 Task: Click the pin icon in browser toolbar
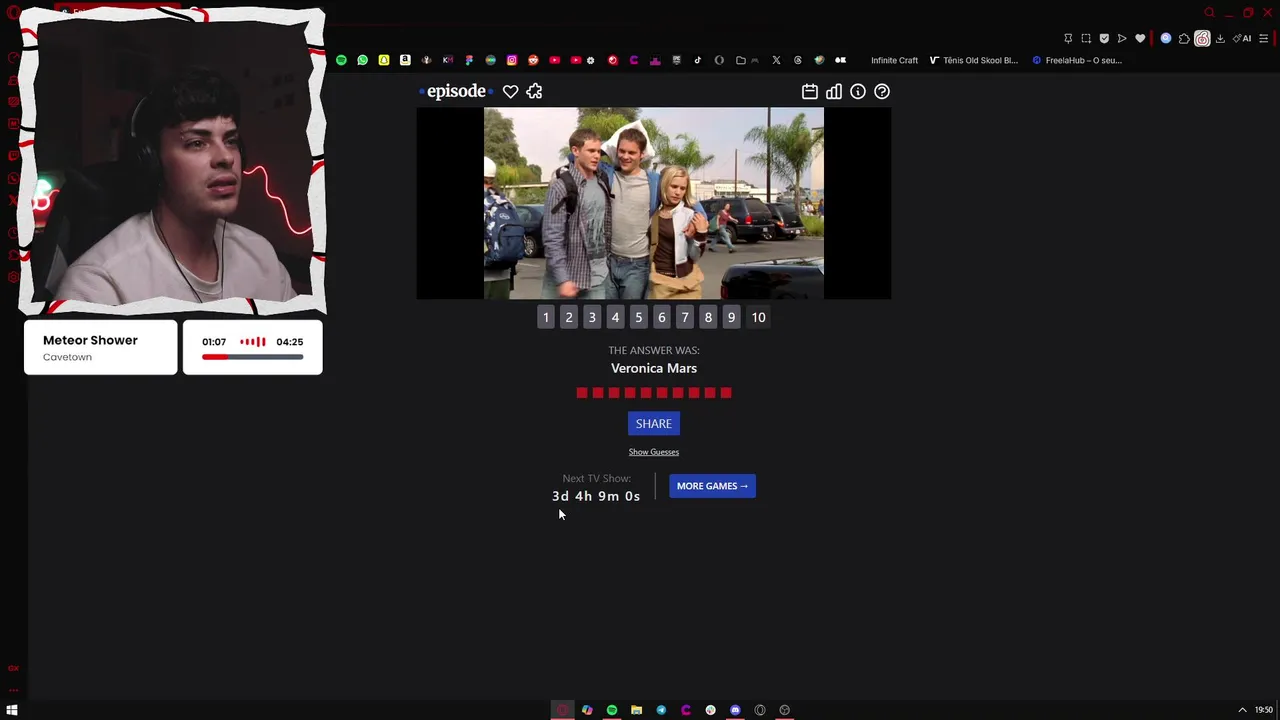[x=1068, y=38]
